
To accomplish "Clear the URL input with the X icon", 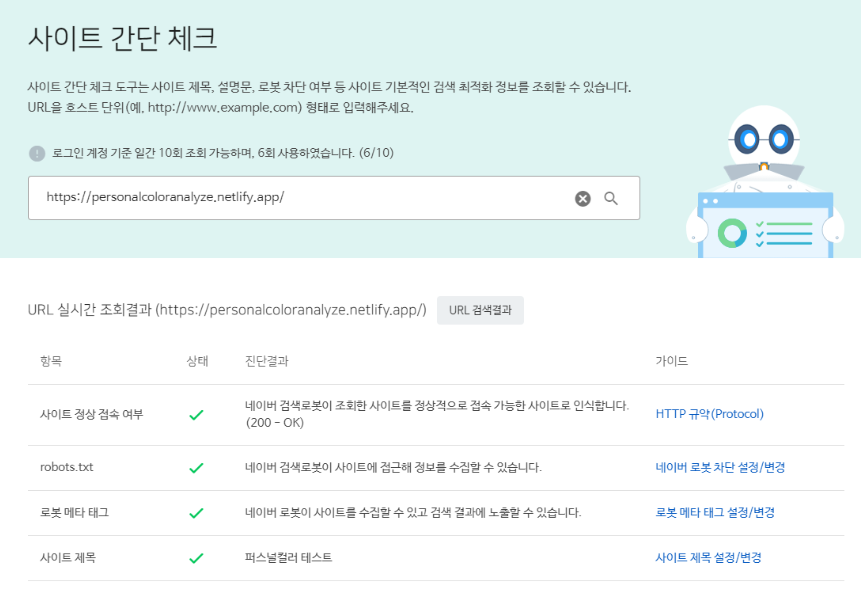I will (x=583, y=199).
